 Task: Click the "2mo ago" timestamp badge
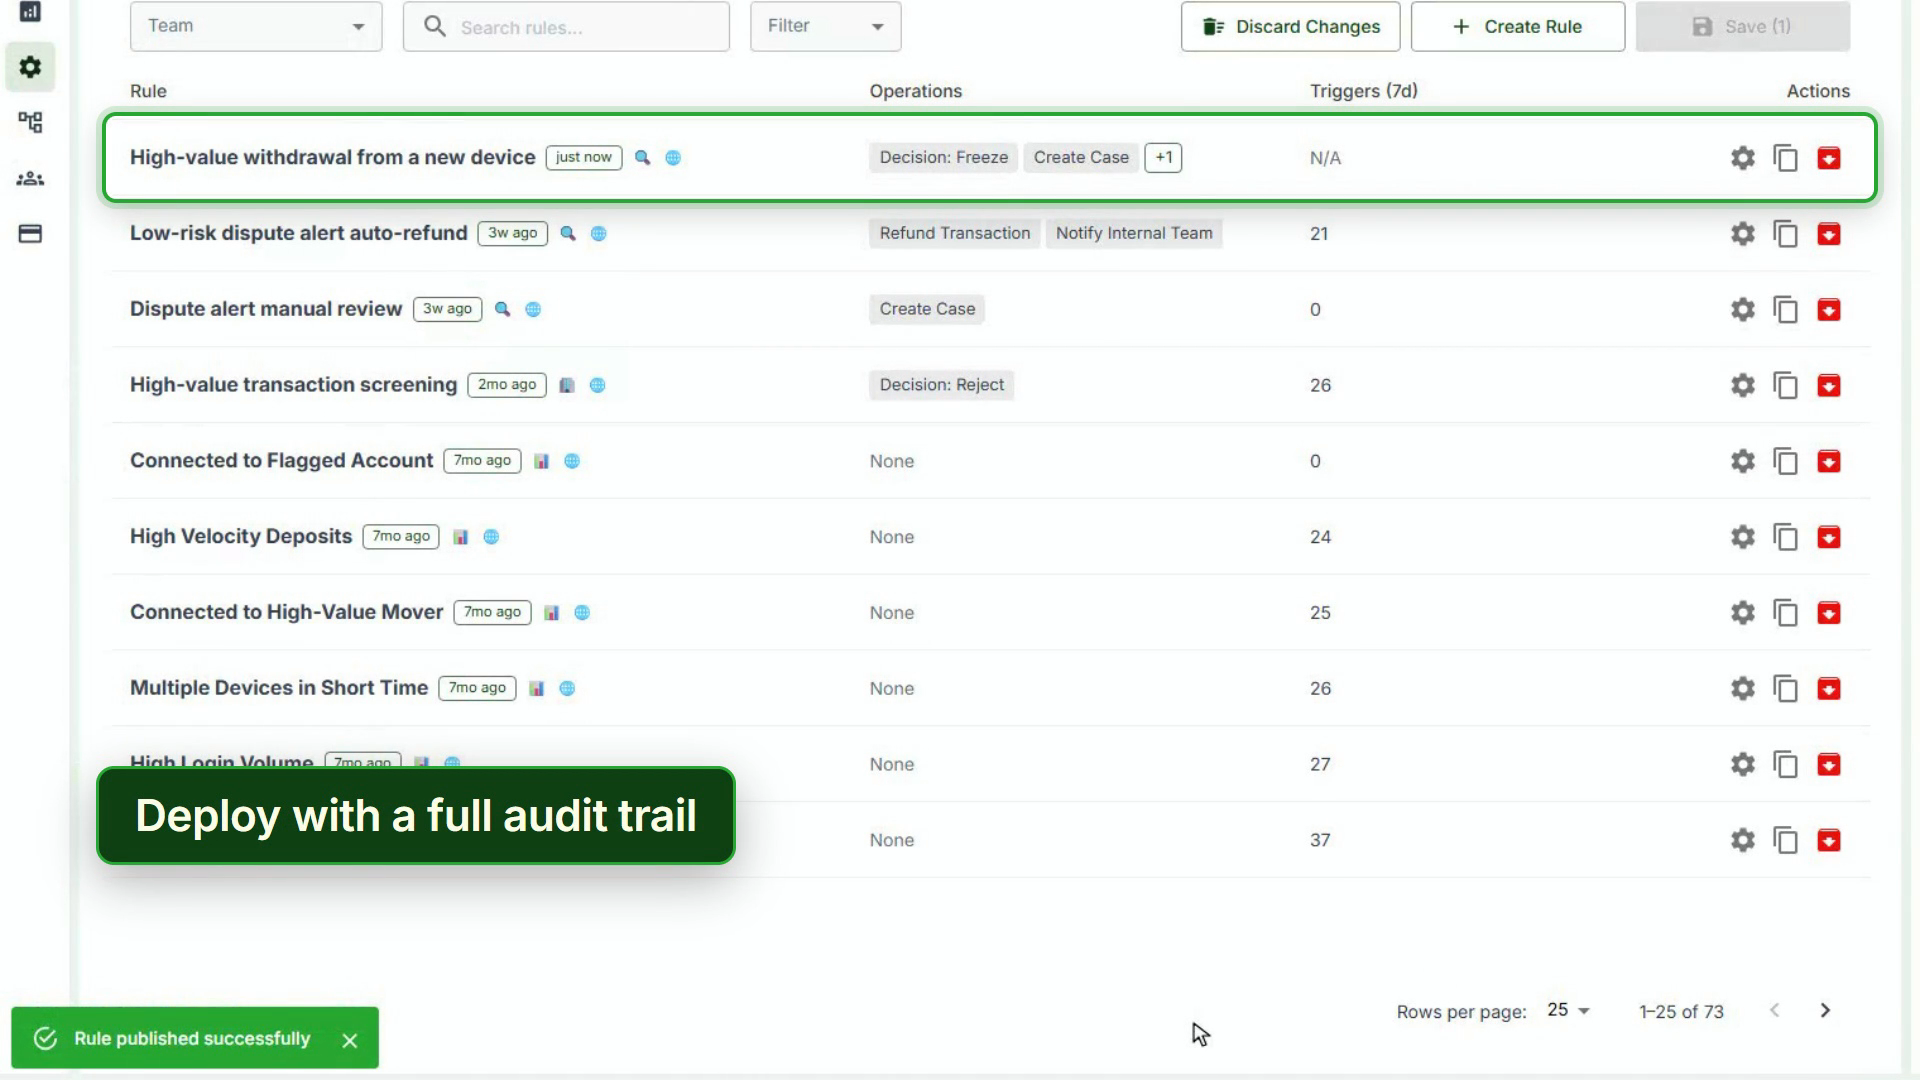506,385
